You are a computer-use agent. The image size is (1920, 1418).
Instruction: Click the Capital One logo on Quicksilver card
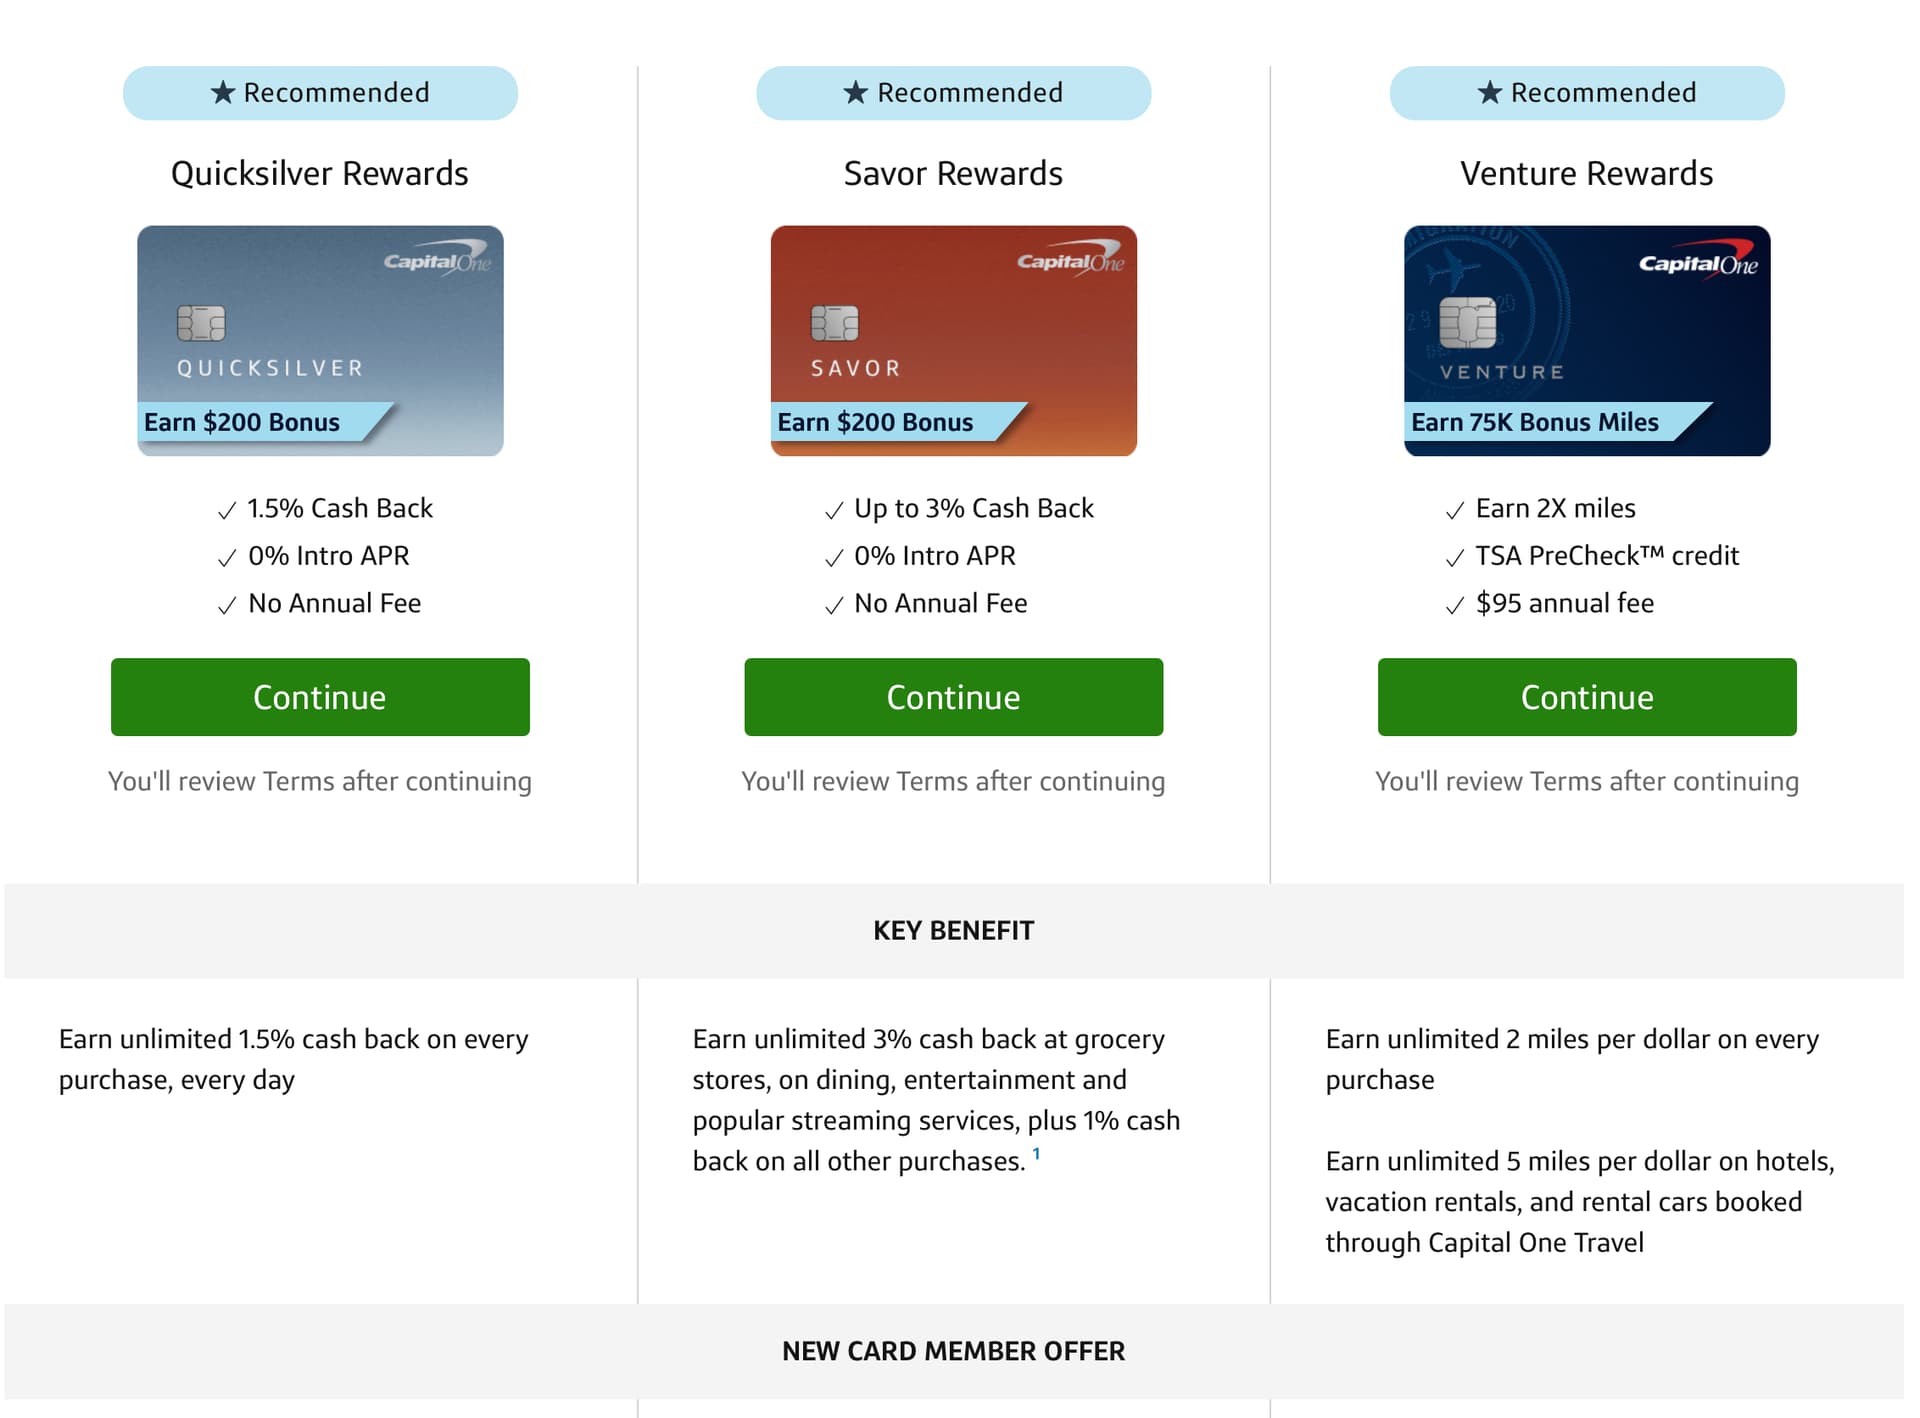coord(437,260)
